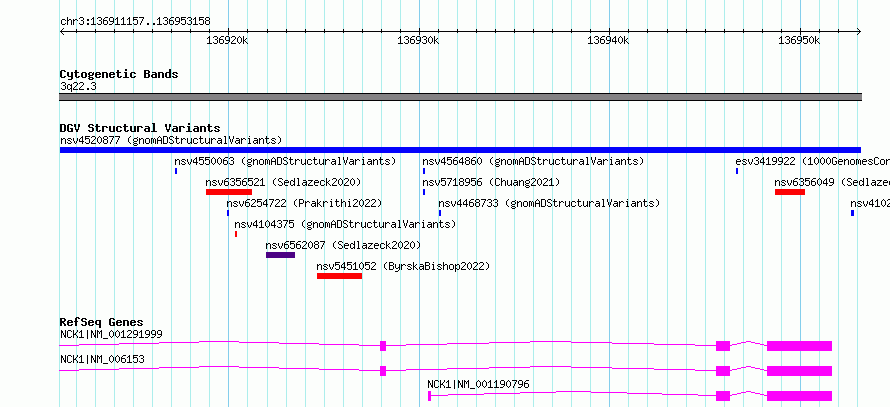This screenshot has height=407, width=890.
Task: Click the last exon of NCK1|NM_001190796
Action: click(x=799, y=396)
